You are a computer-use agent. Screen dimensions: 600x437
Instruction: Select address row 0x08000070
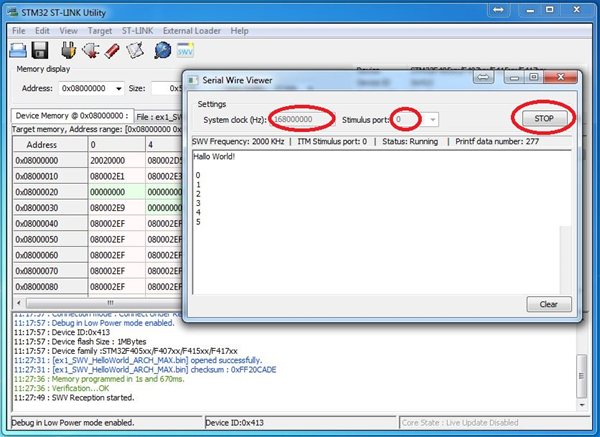[x=50, y=271]
